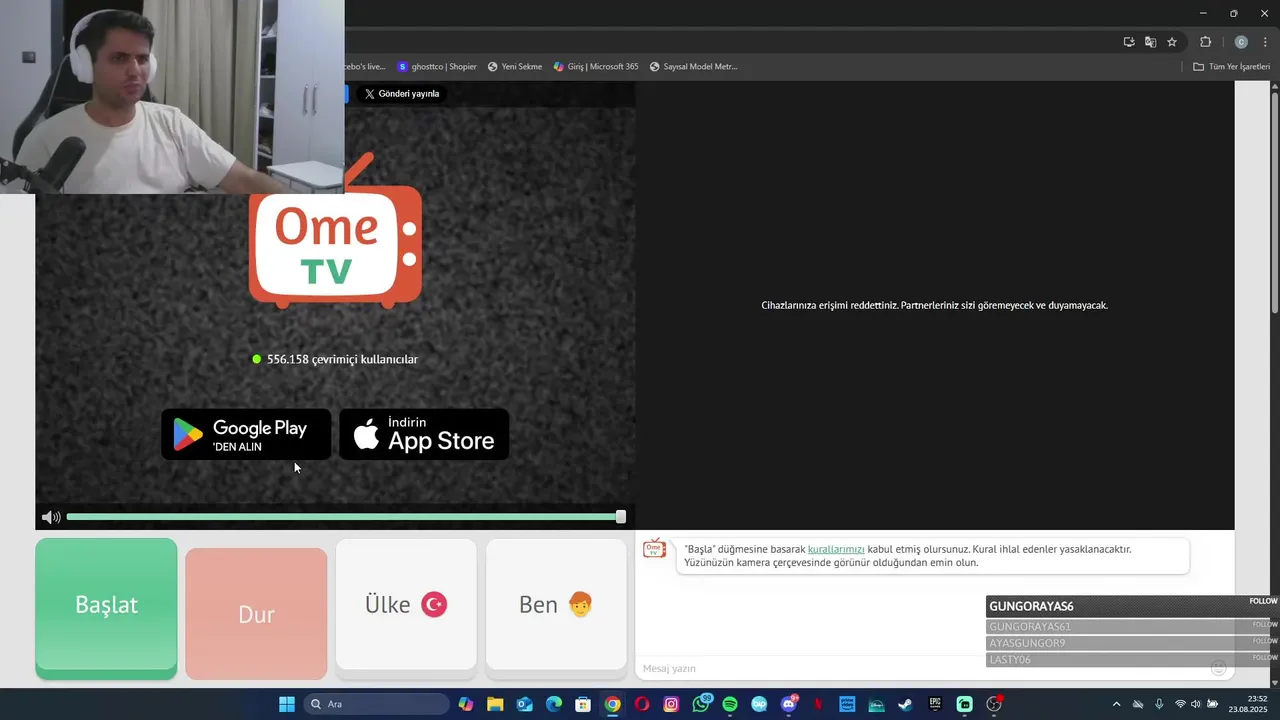
Task: Open Microsoft Edge from the taskbar
Action: pyautogui.click(x=554, y=704)
